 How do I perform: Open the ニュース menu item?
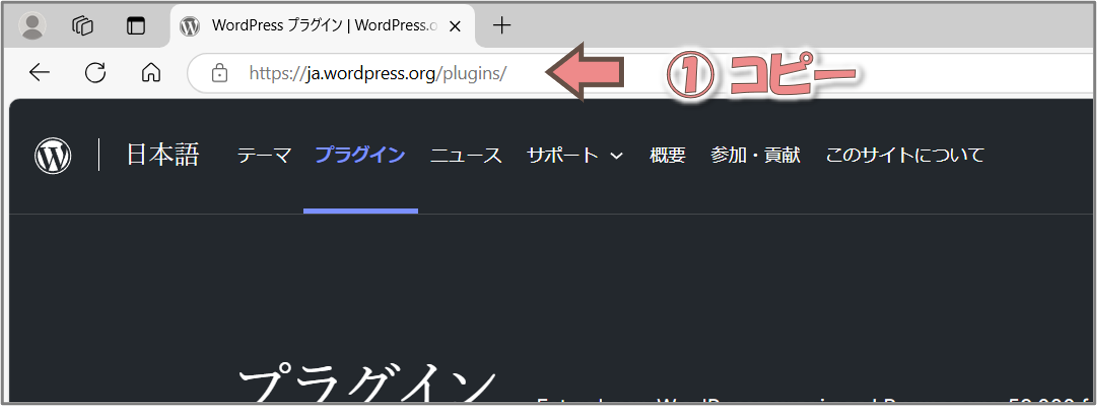466,155
